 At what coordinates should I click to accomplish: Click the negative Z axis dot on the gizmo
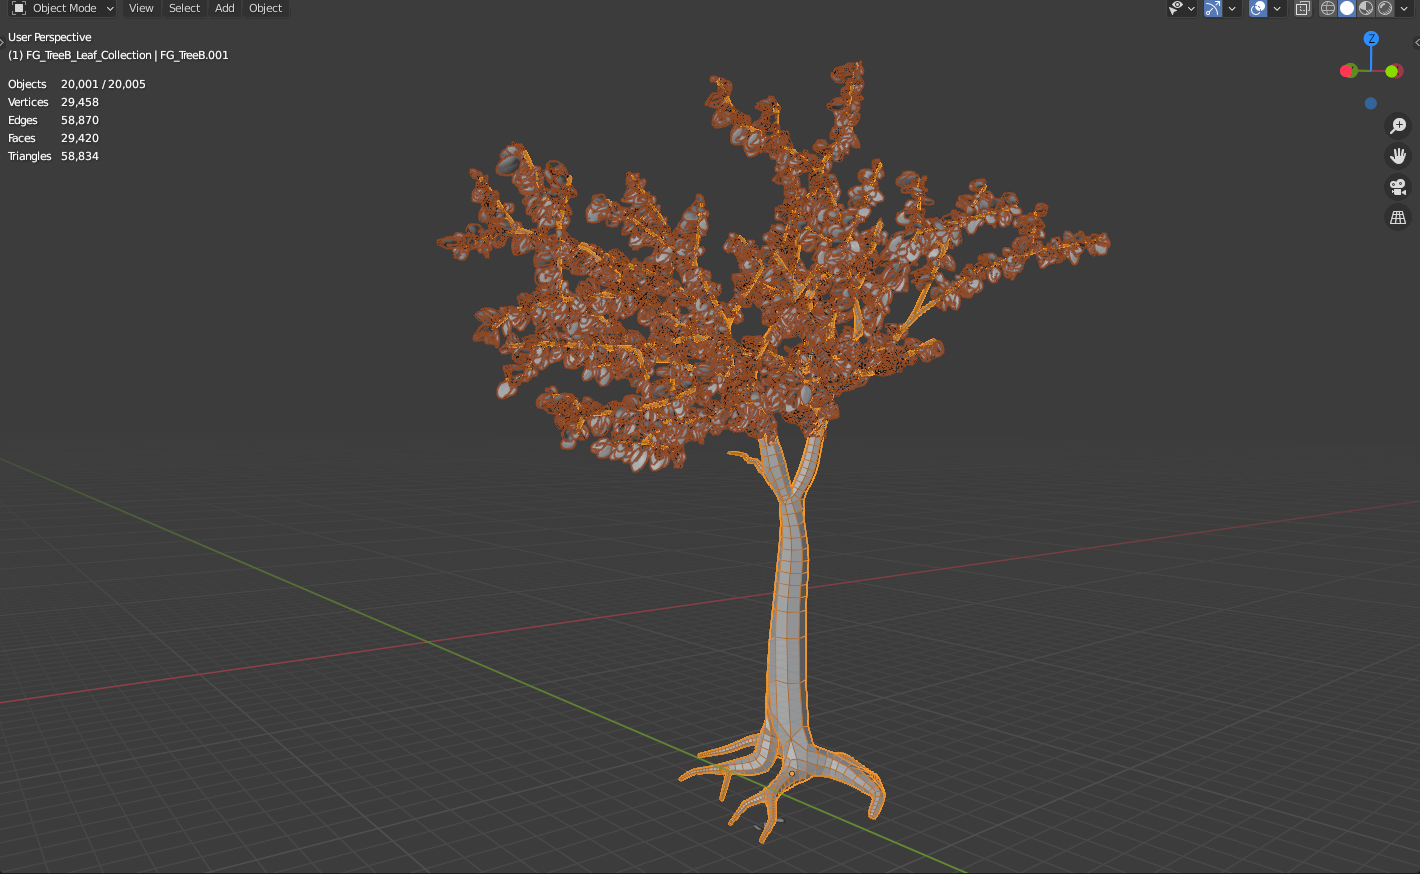(1371, 103)
